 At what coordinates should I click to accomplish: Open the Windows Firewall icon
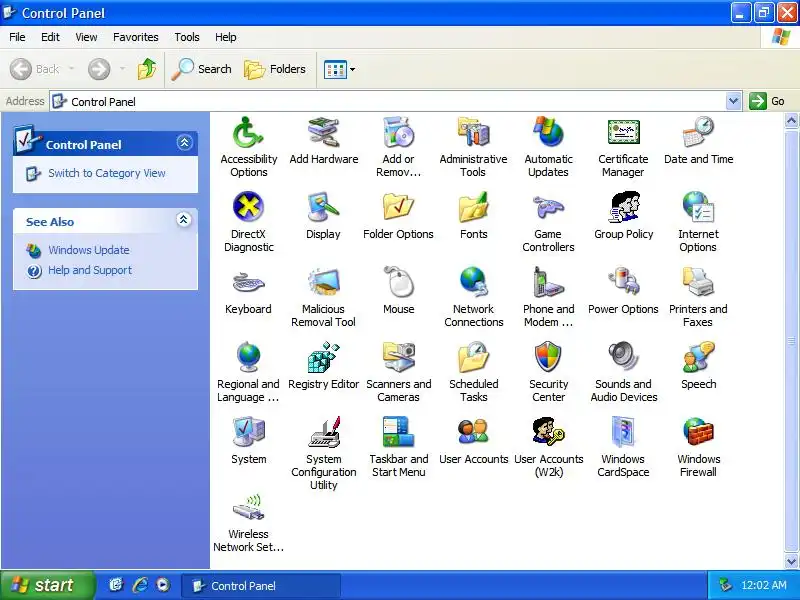tap(698, 433)
